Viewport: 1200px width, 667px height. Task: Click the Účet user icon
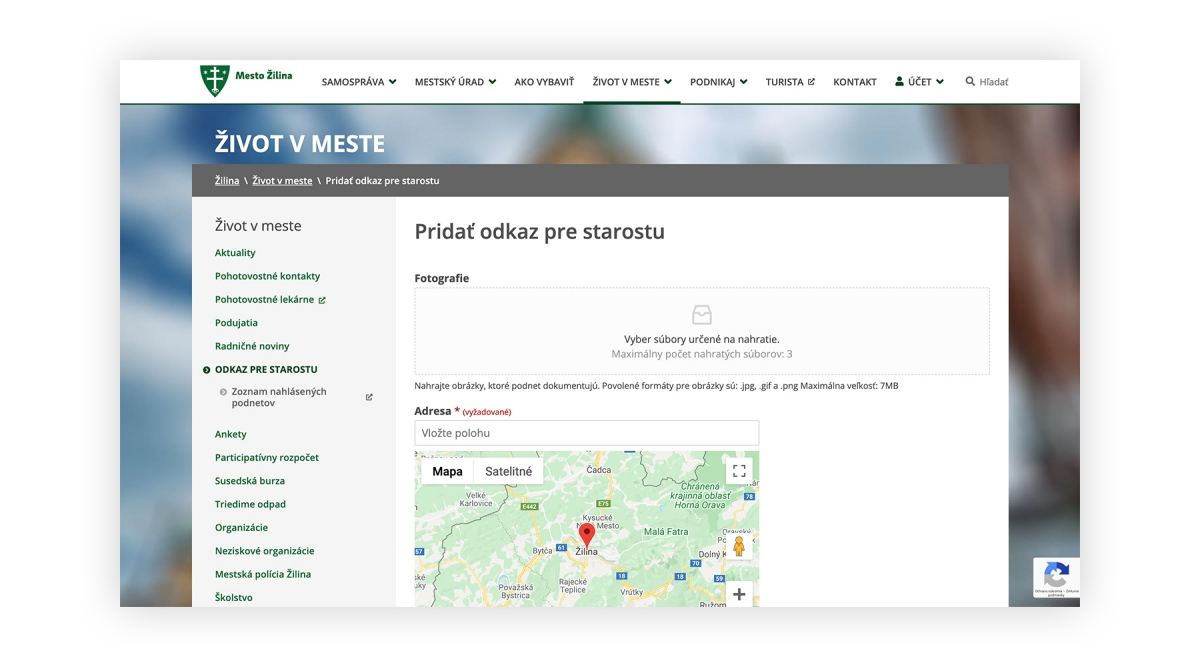pyautogui.click(x=899, y=82)
